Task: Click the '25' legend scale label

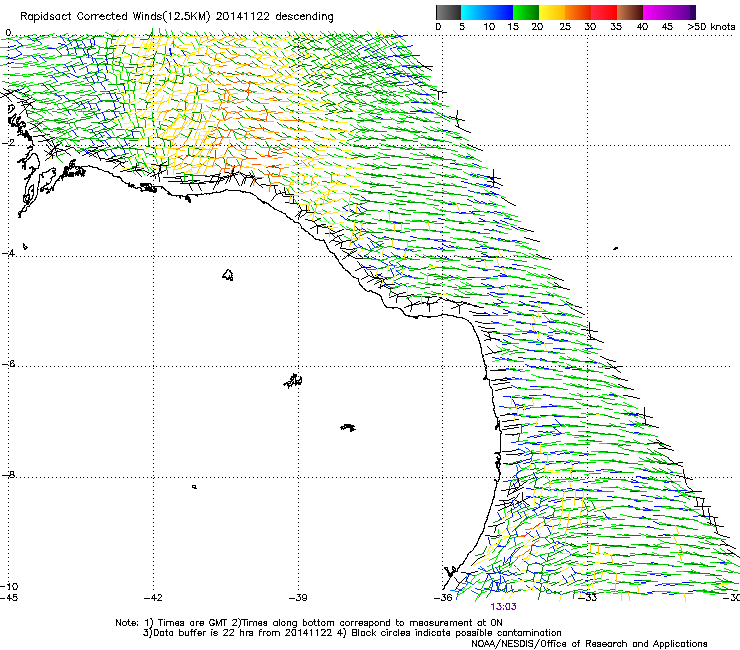Action: pyautogui.click(x=565, y=27)
